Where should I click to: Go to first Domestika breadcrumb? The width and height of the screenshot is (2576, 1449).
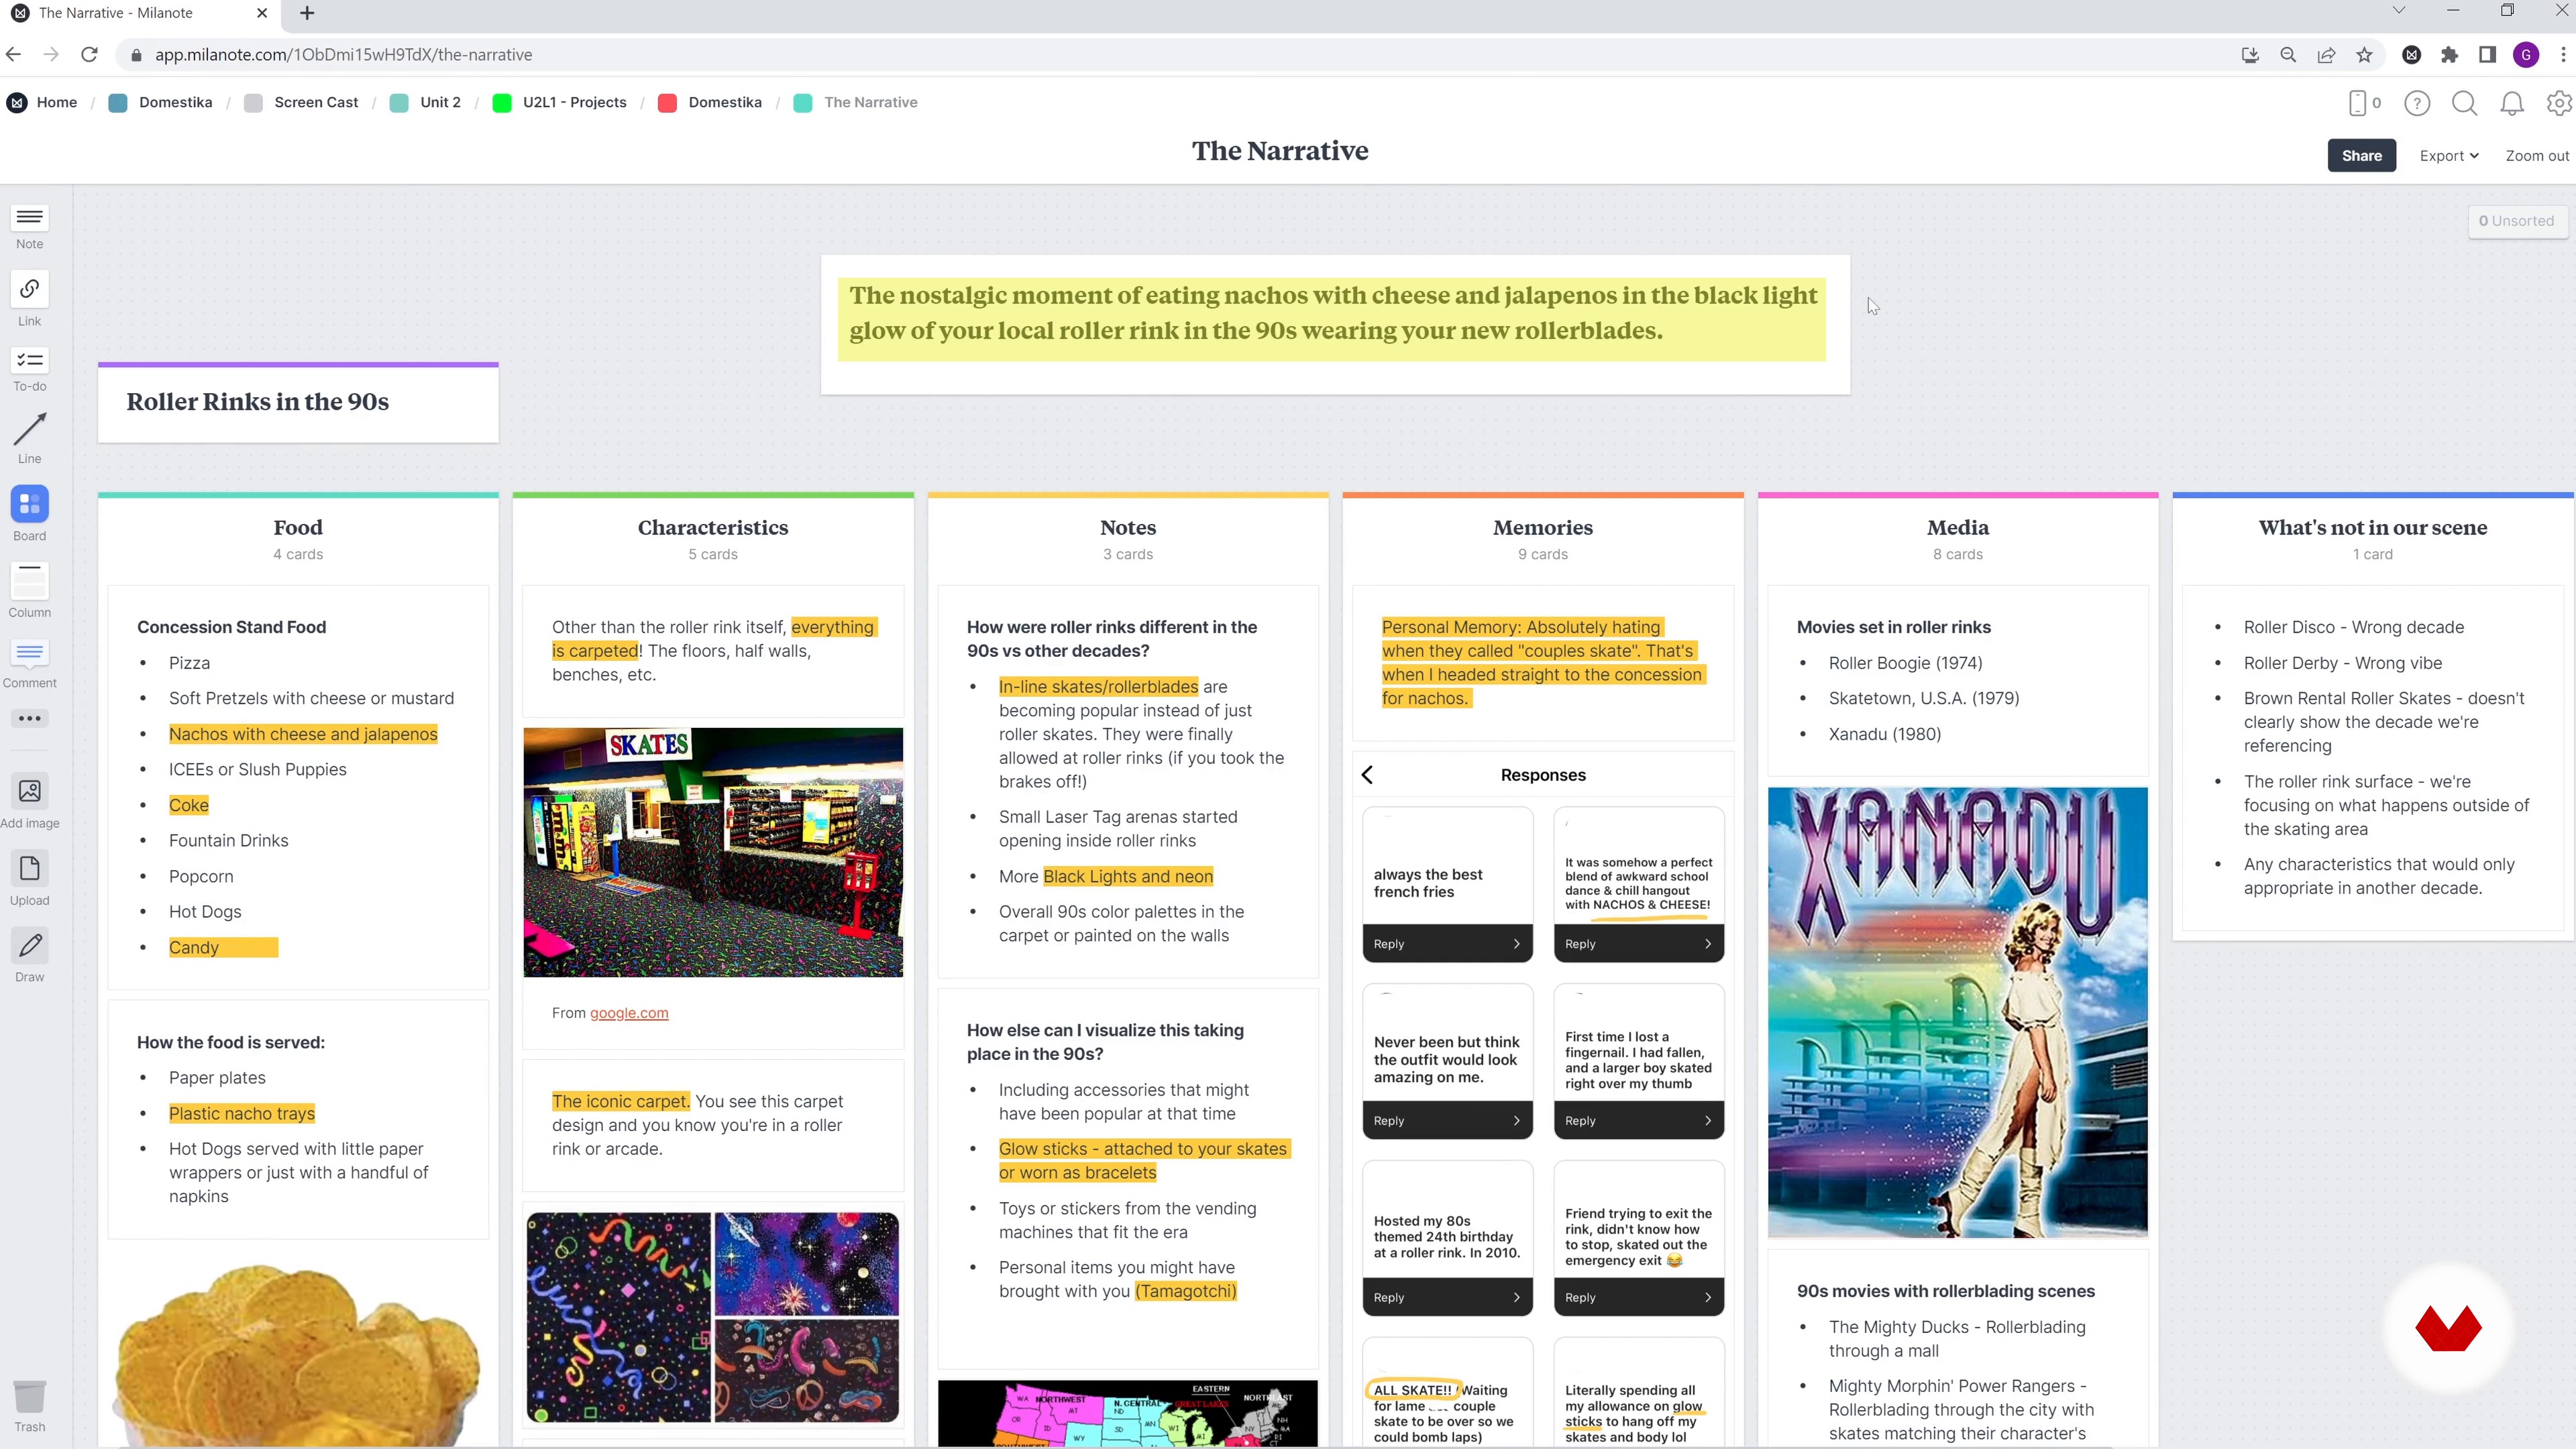tap(175, 102)
